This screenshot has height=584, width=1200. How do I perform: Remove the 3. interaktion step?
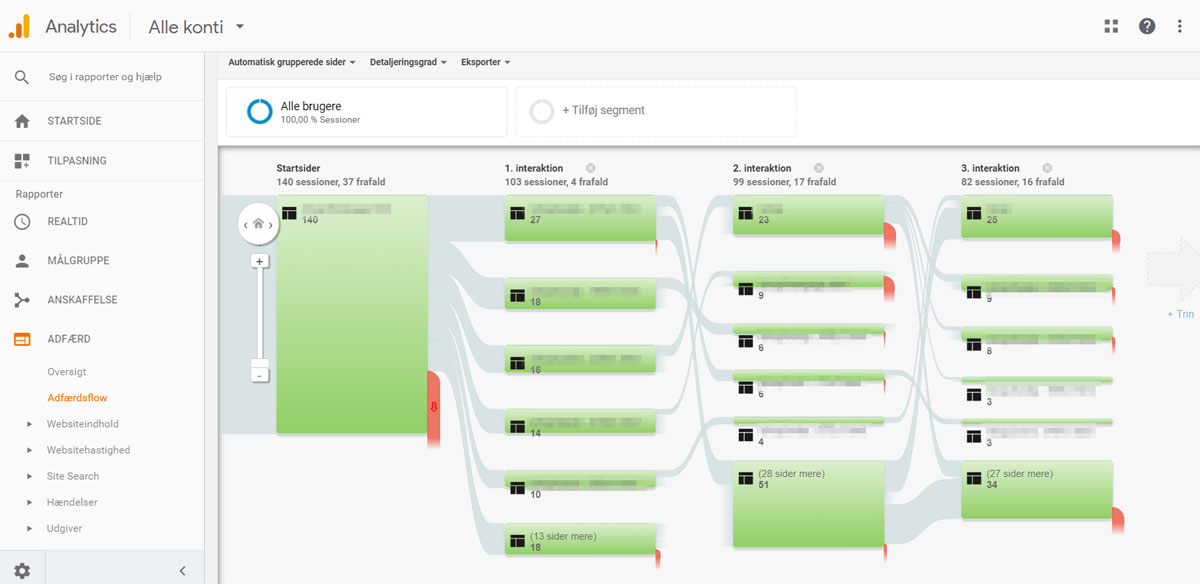pyautogui.click(x=1046, y=168)
